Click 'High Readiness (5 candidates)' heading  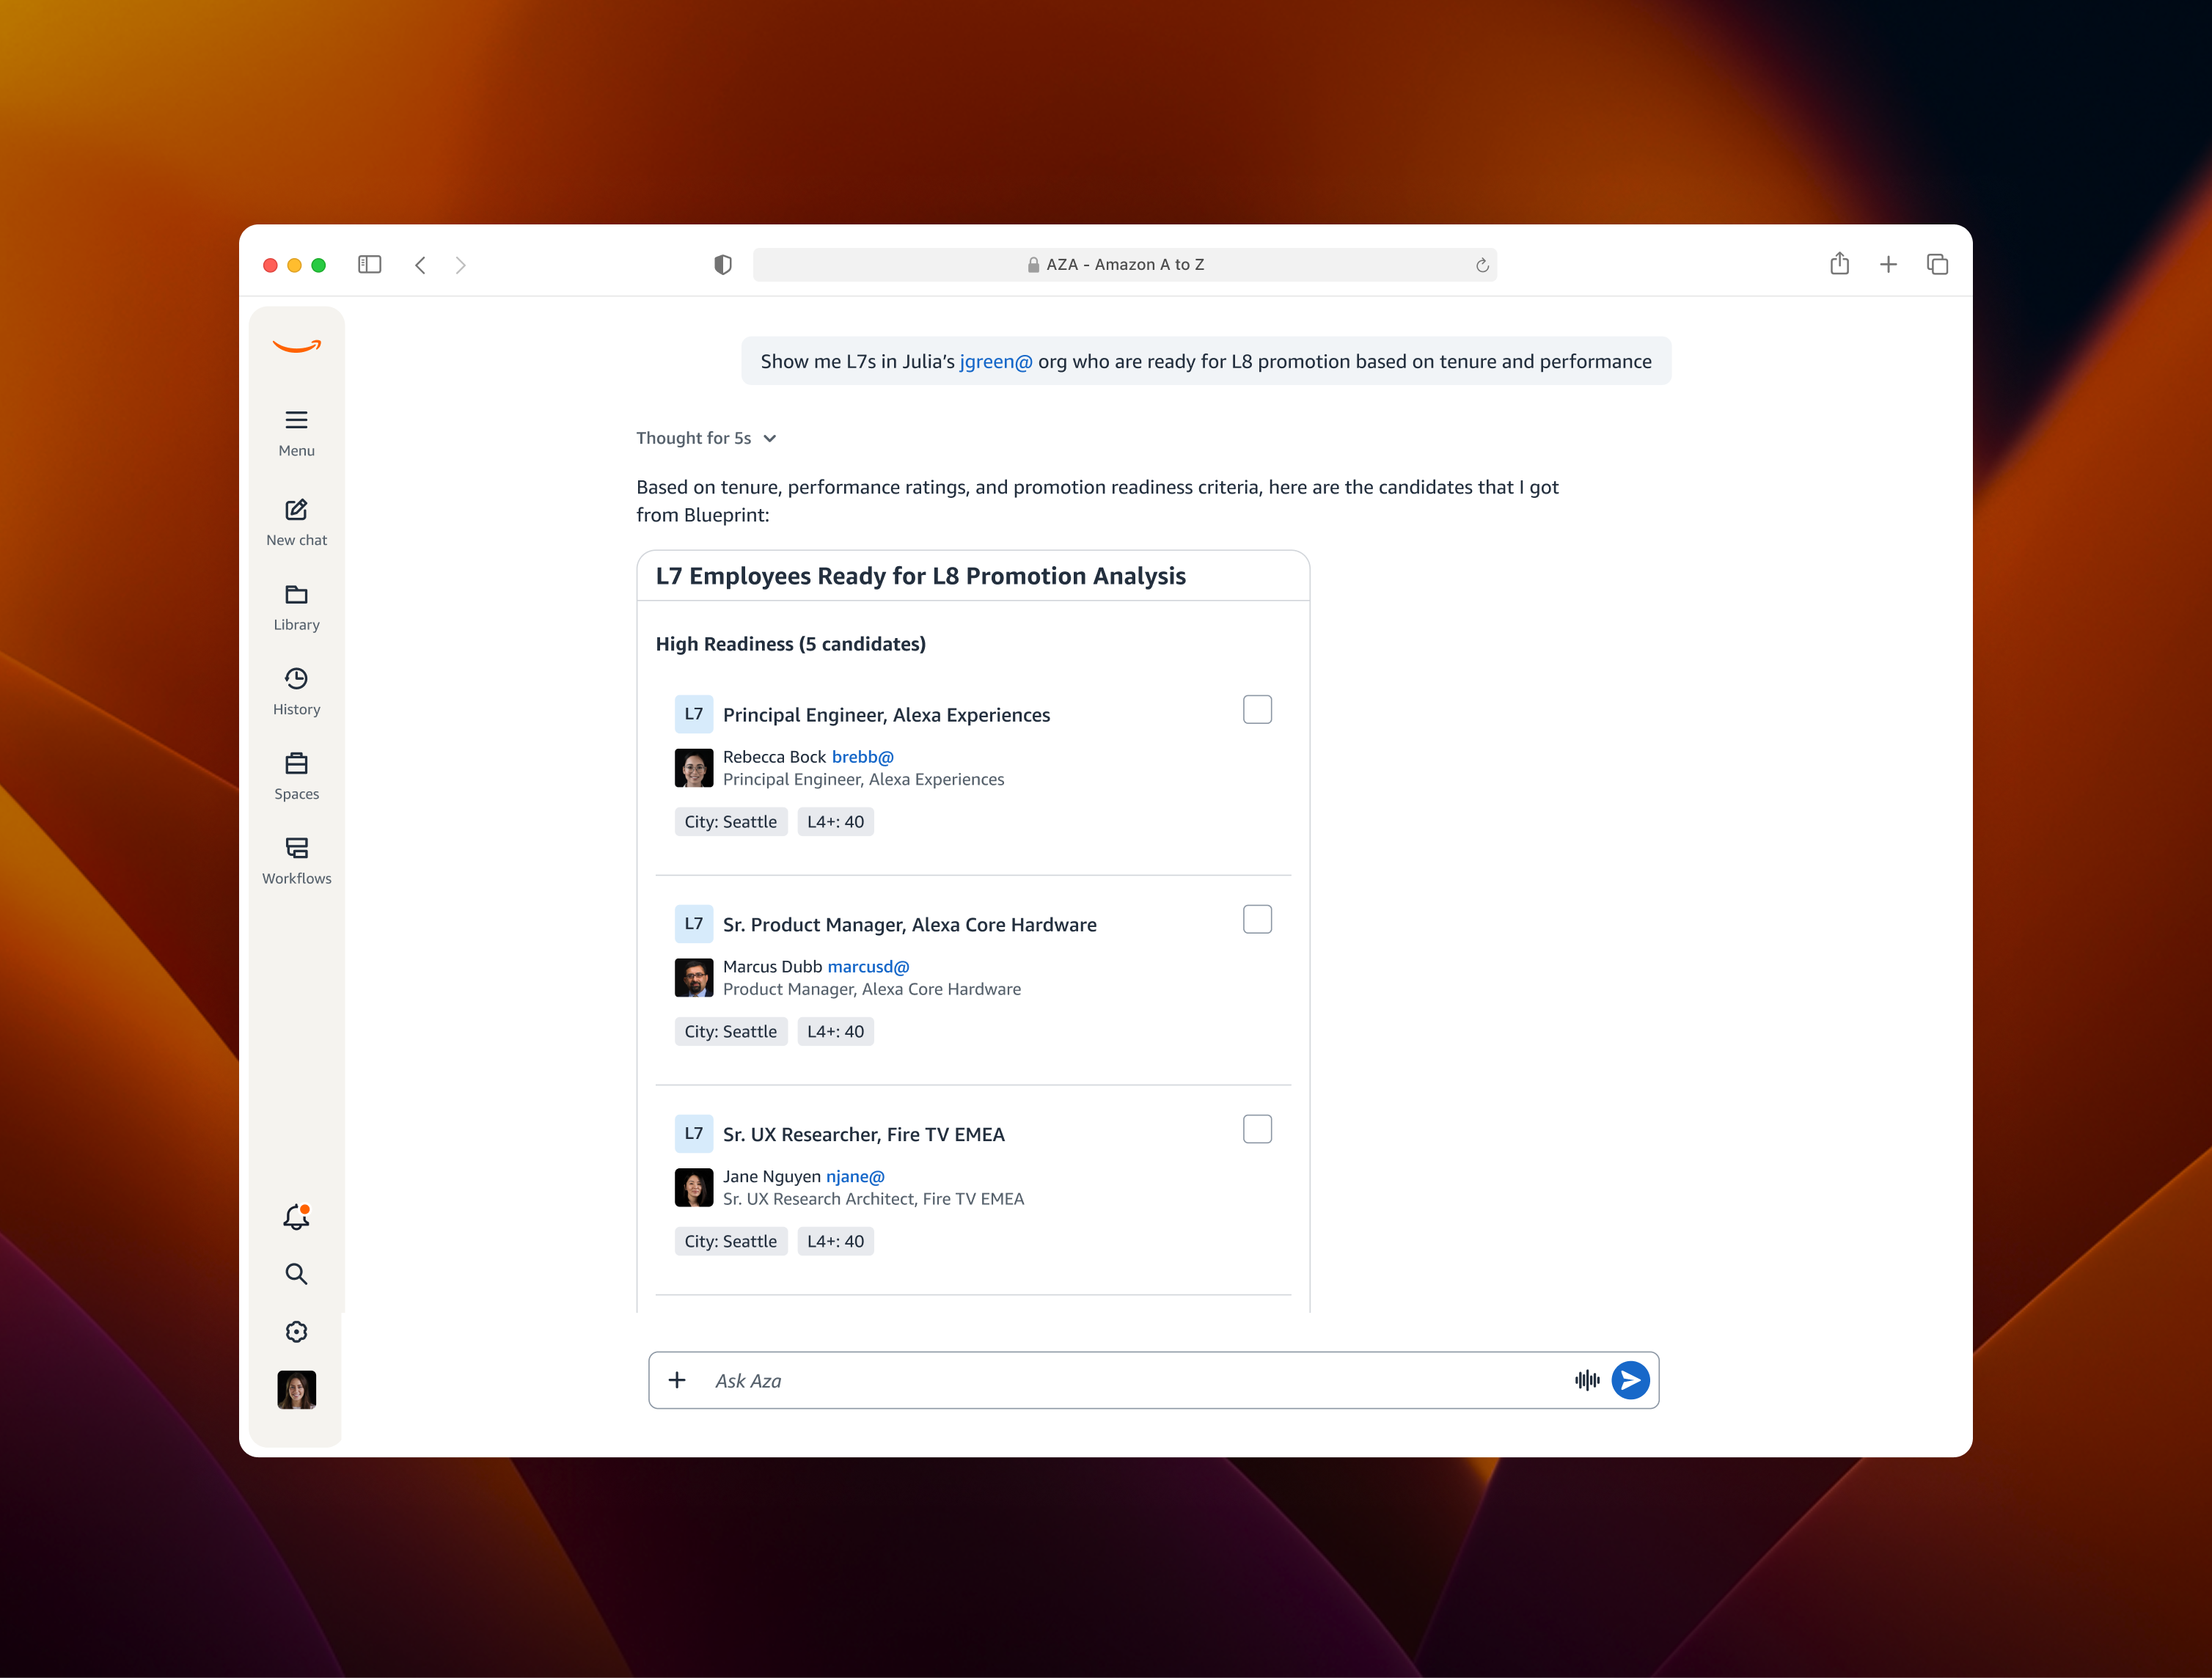pos(791,644)
